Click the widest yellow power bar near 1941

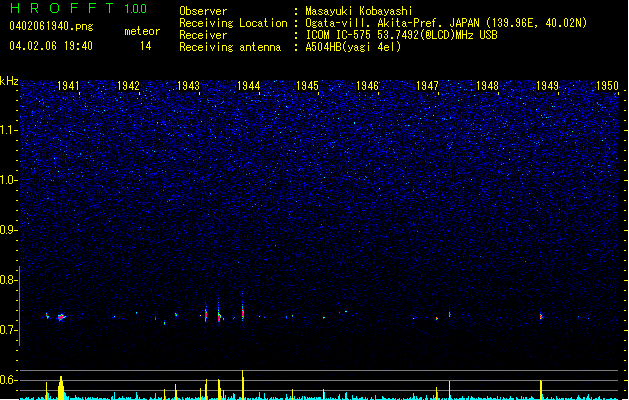pyautogui.click(x=61, y=388)
